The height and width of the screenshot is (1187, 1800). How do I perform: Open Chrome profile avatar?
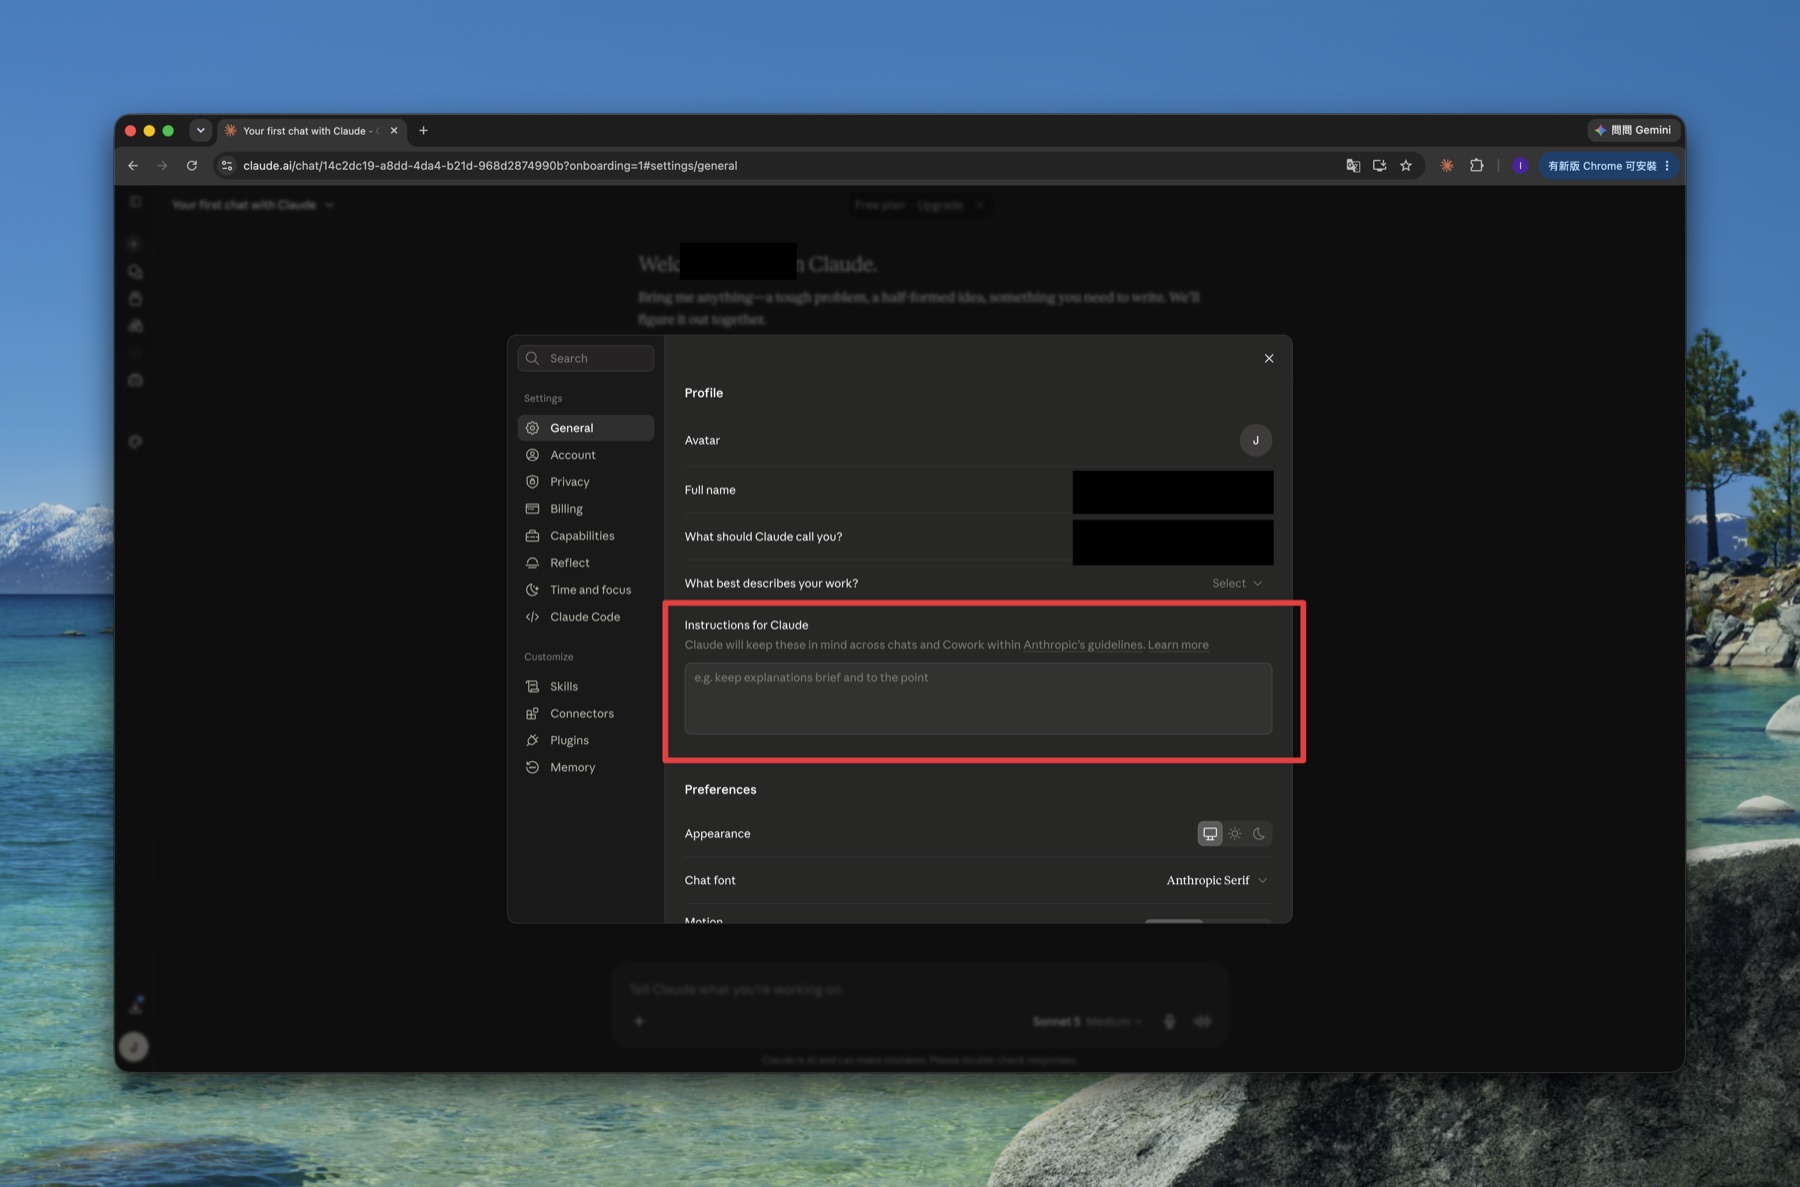click(1520, 166)
